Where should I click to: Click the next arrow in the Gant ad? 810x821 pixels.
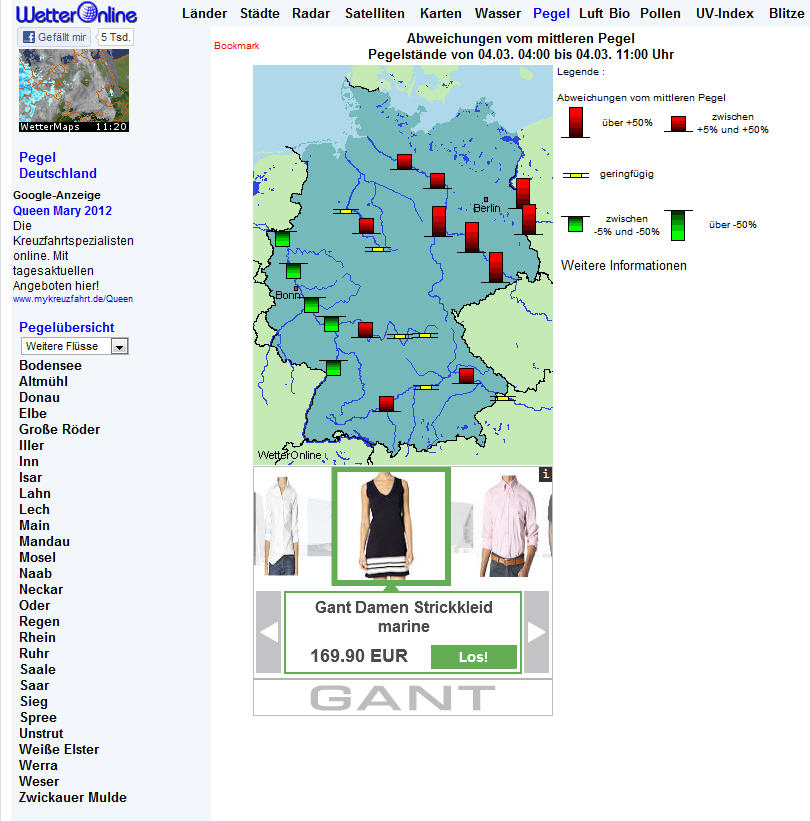(537, 632)
